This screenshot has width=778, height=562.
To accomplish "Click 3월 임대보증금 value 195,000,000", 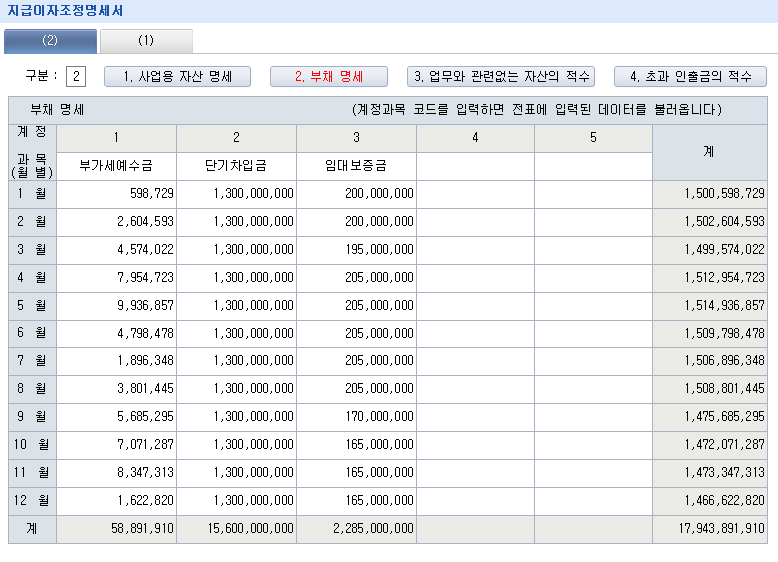I will tap(356, 250).
